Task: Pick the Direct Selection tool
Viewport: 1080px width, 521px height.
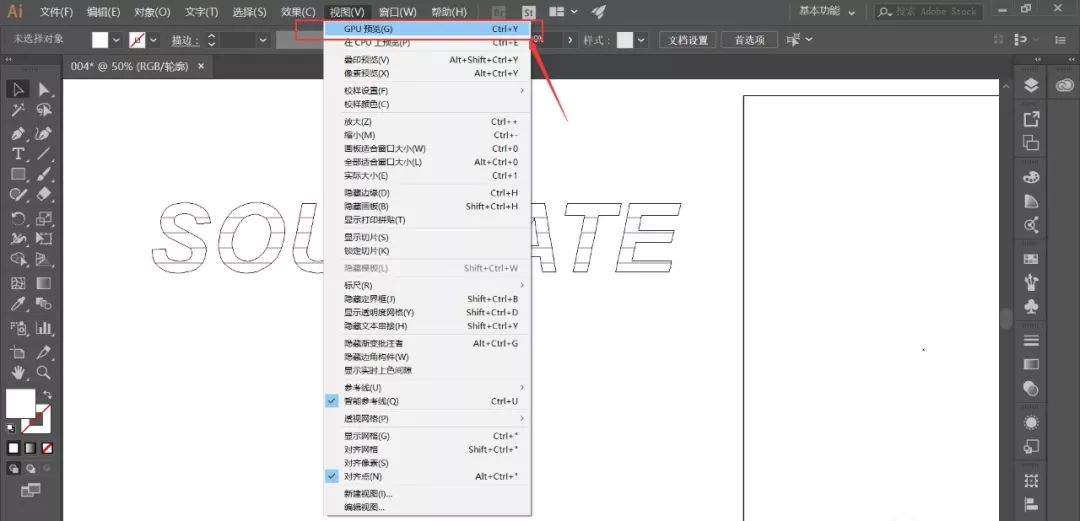Action: point(44,90)
